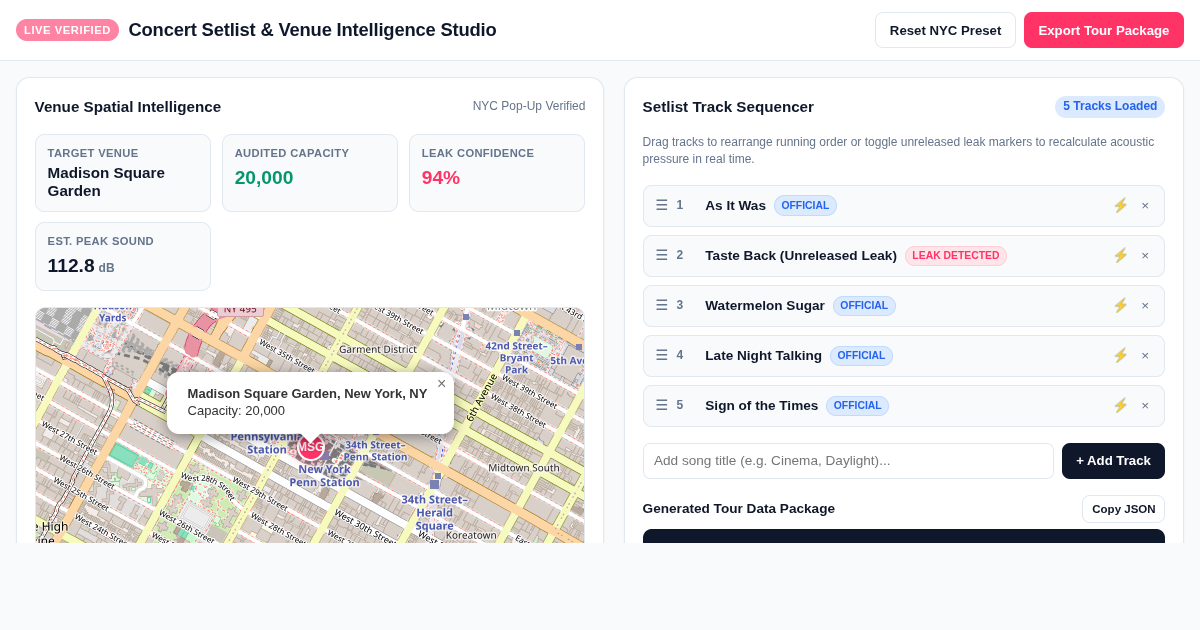Grab the drag handle for Late Night Talking
Viewport: 1200px width, 630px height.
click(661, 355)
